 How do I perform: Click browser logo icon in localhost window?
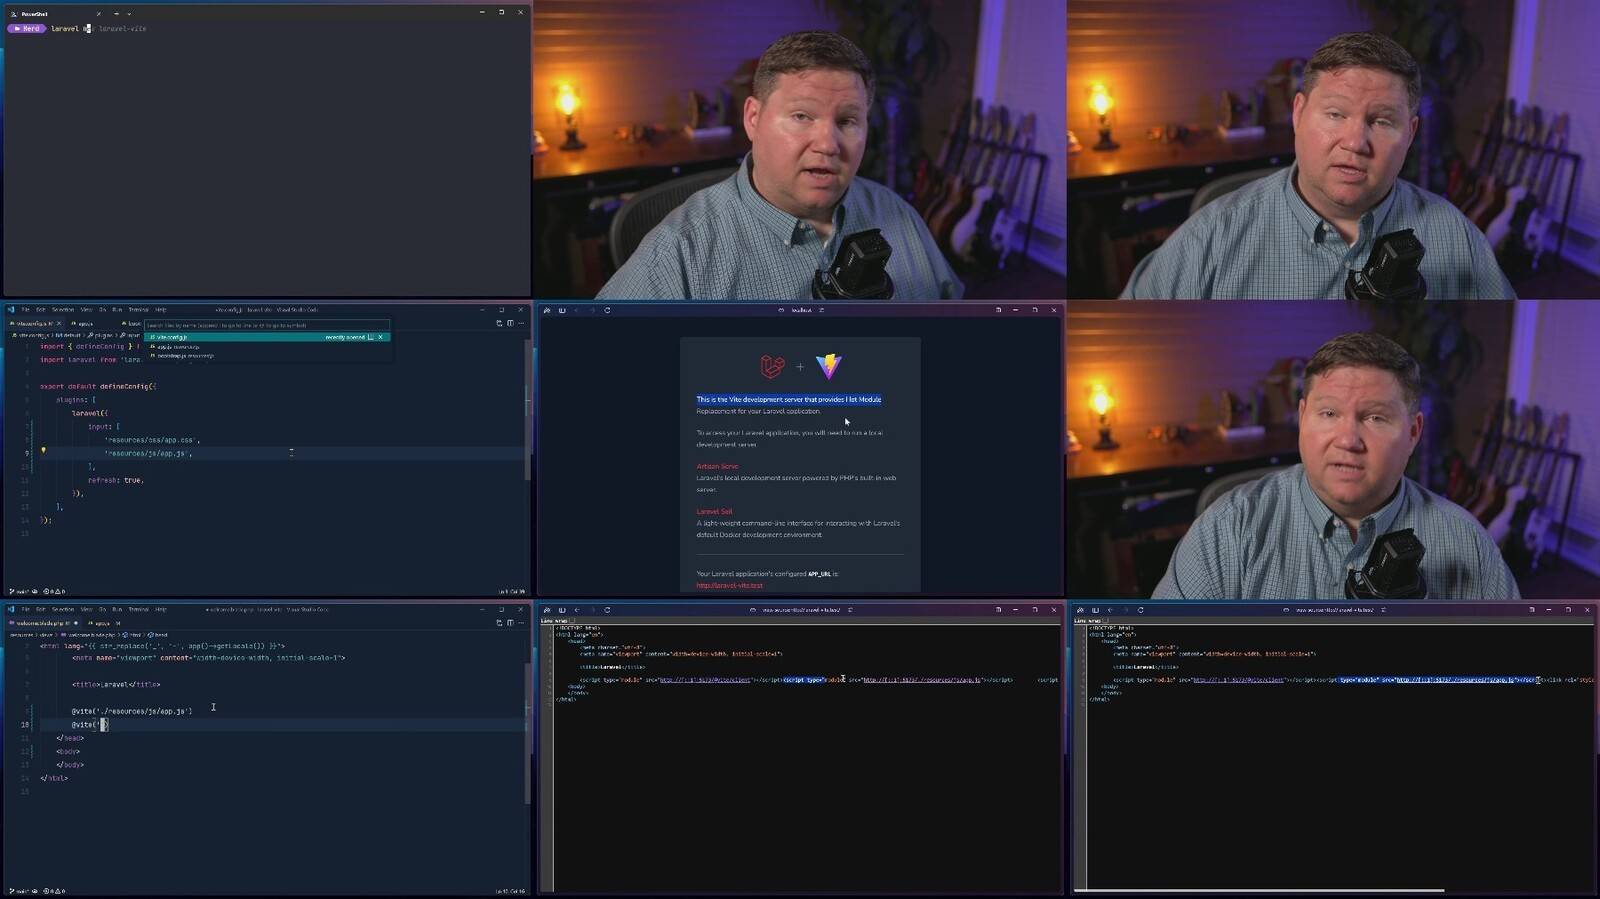point(547,310)
